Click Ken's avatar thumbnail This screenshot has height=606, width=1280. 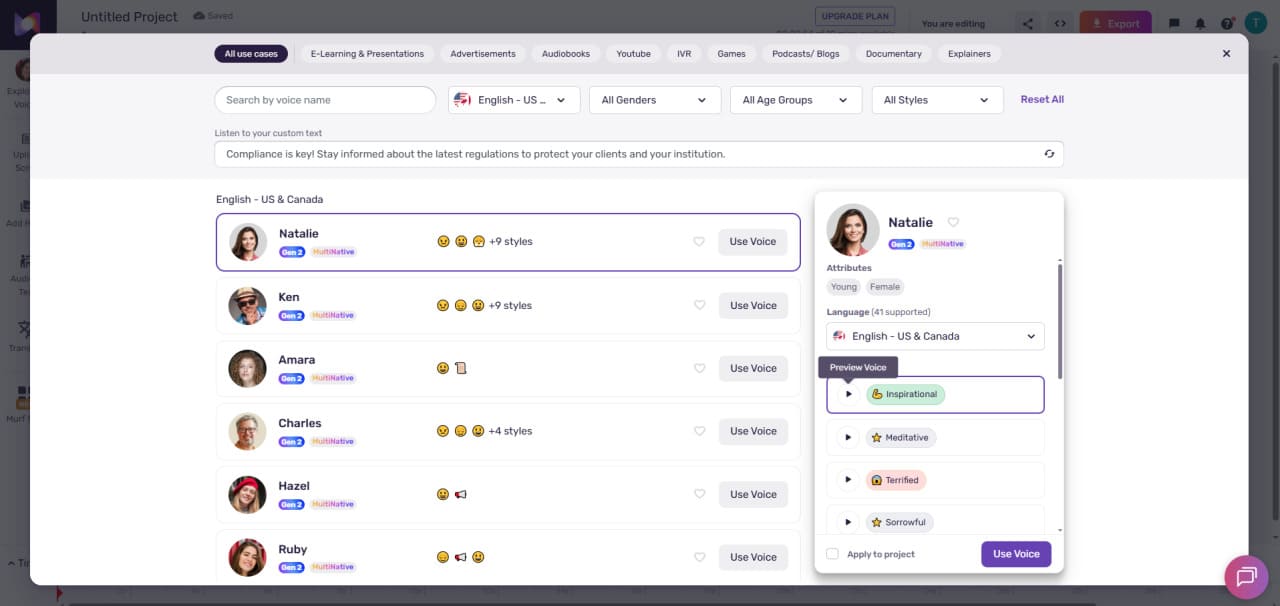coord(247,305)
